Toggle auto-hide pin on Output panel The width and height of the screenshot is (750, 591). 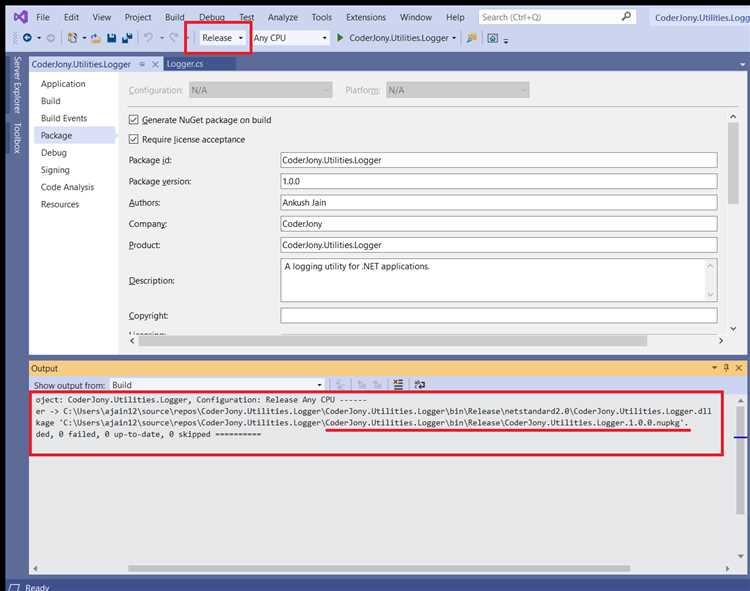point(726,367)
